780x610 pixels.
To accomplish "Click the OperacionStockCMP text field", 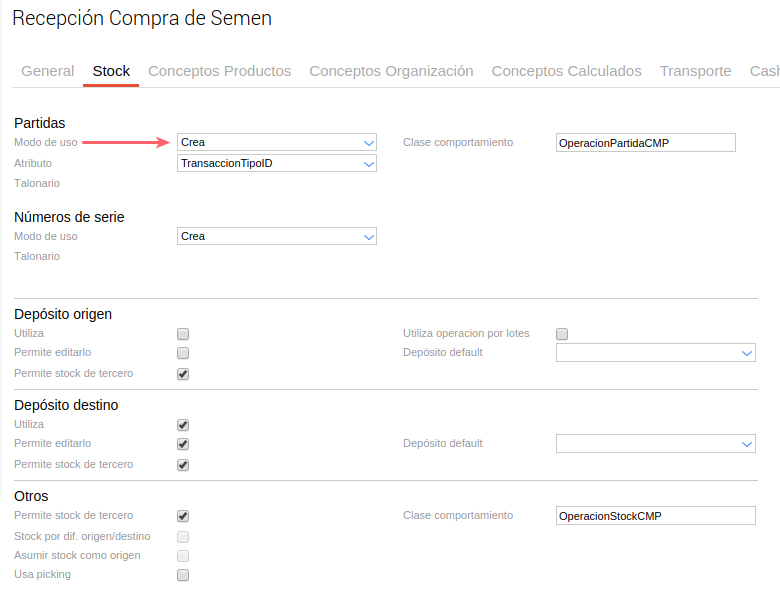I will 655,516.
